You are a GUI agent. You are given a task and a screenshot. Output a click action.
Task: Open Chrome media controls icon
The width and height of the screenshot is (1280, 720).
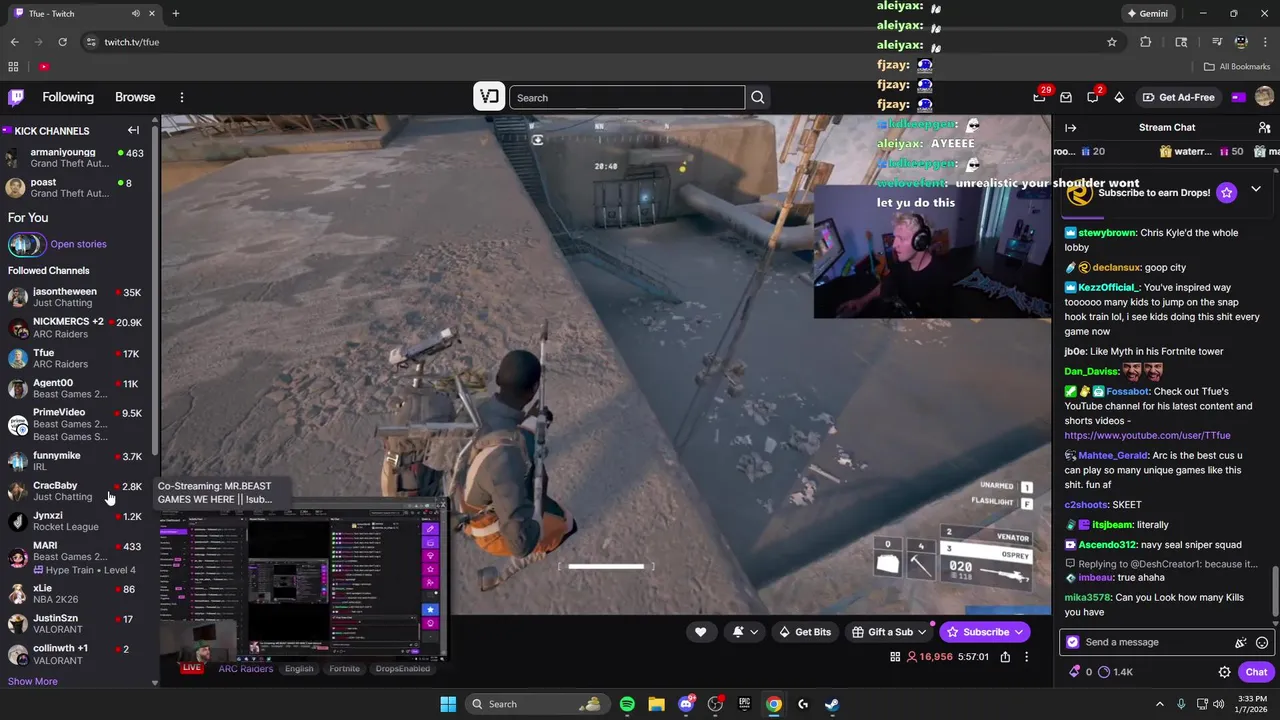[x=1217, y=42]
